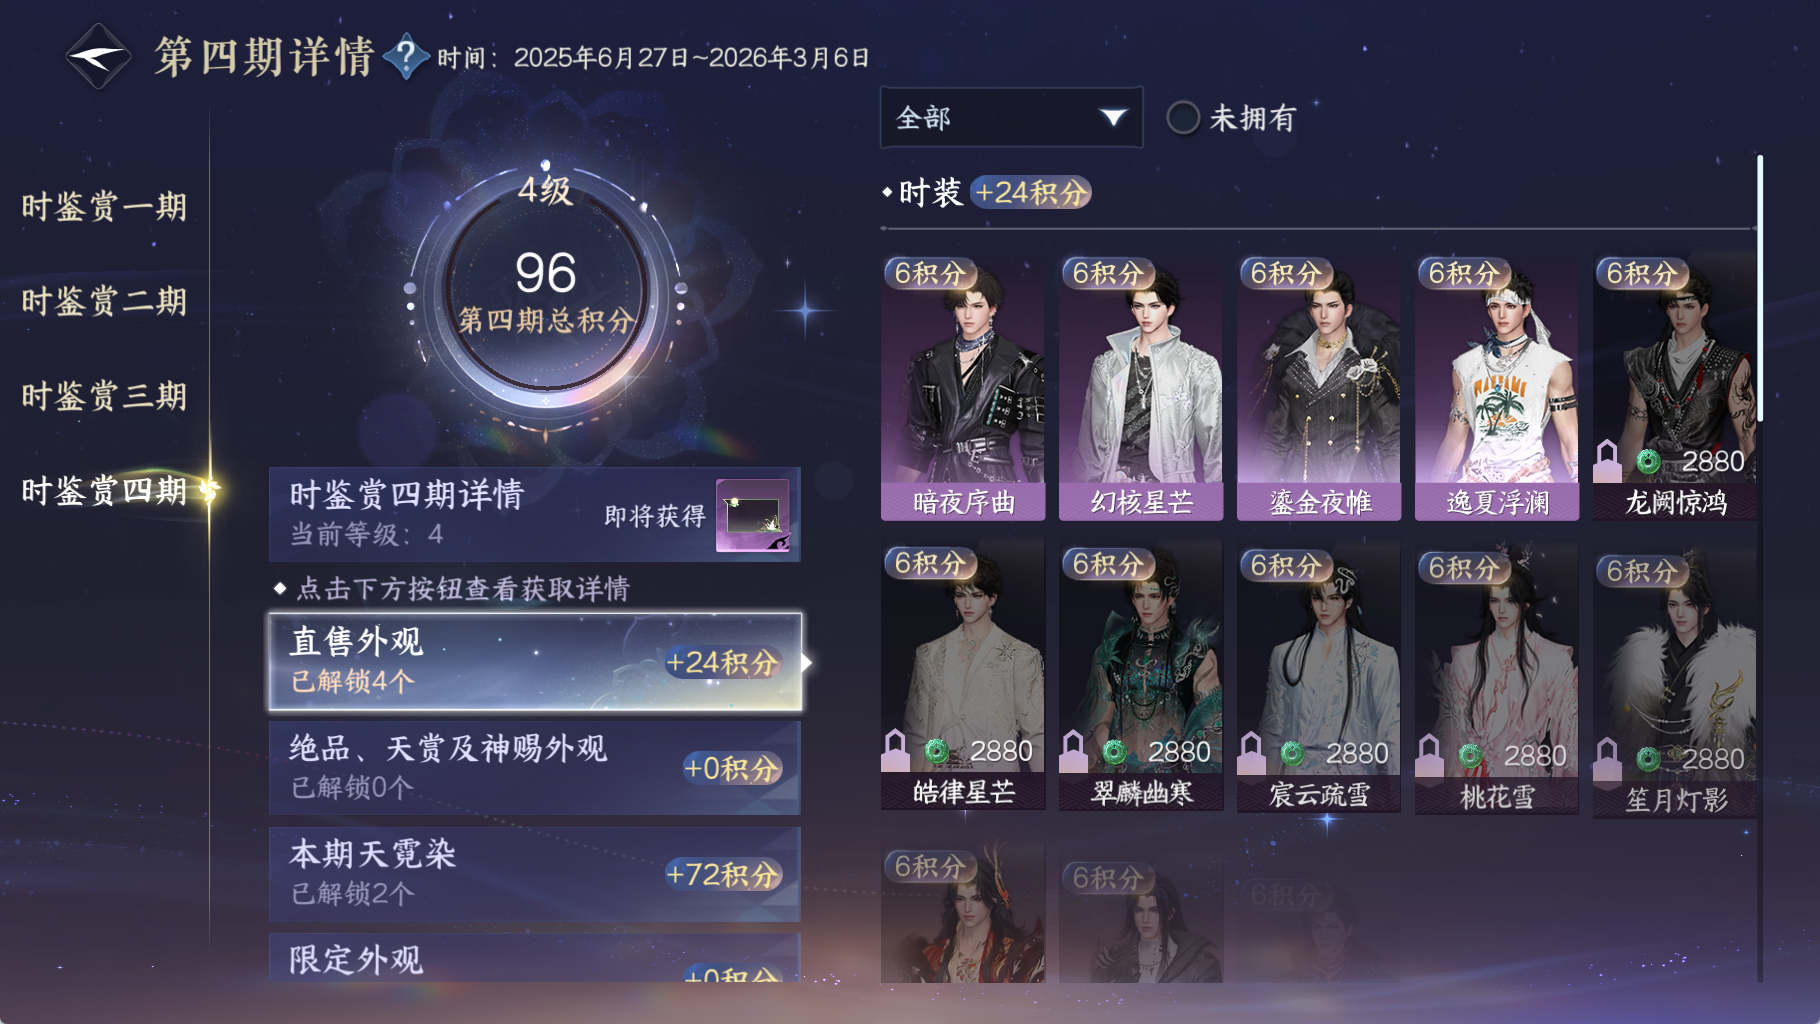Click the back arrow icon
1820x1024 pixels.
point(98,57)
